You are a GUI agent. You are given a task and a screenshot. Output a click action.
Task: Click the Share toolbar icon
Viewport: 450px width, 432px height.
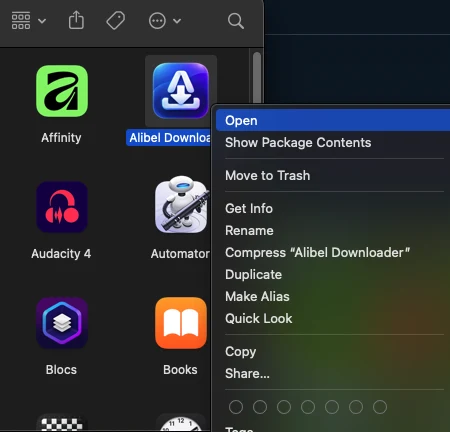pos(76,20)
